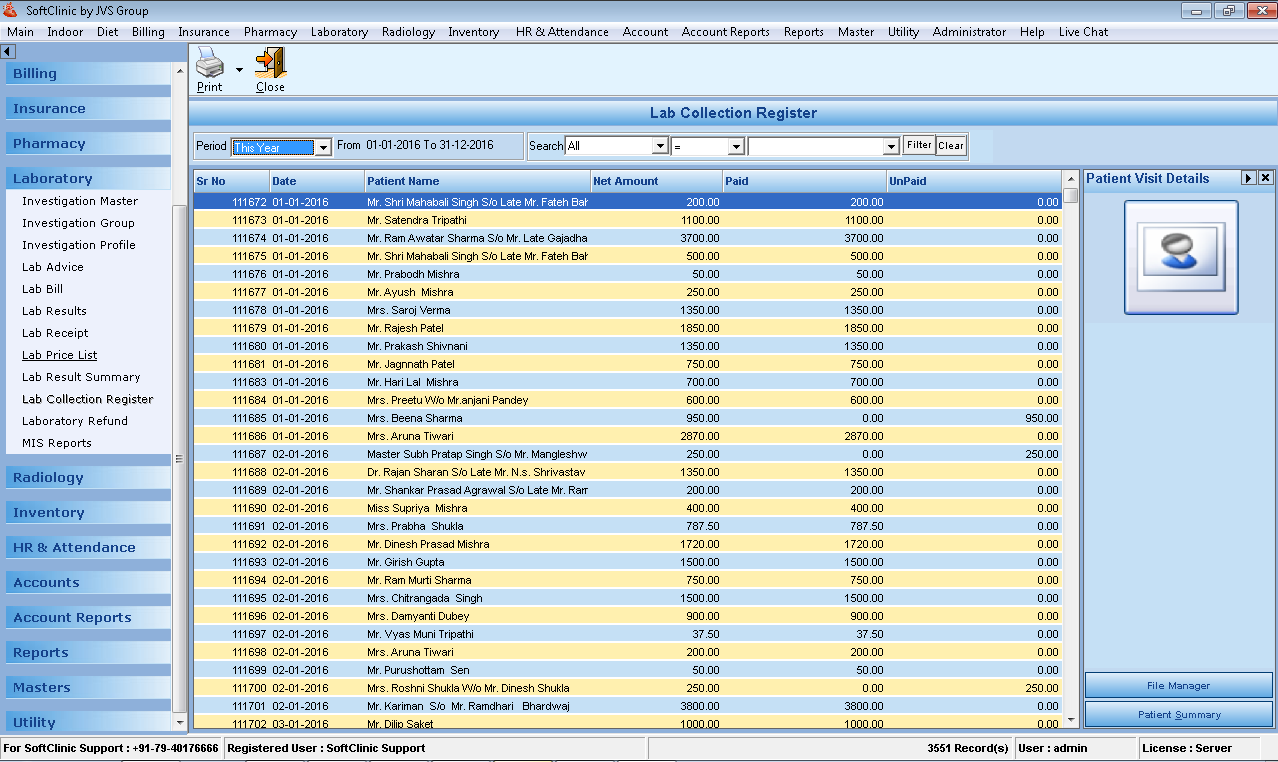Click the table scrollbar up arrow
1278x762 pixels.
(1071, 180)
